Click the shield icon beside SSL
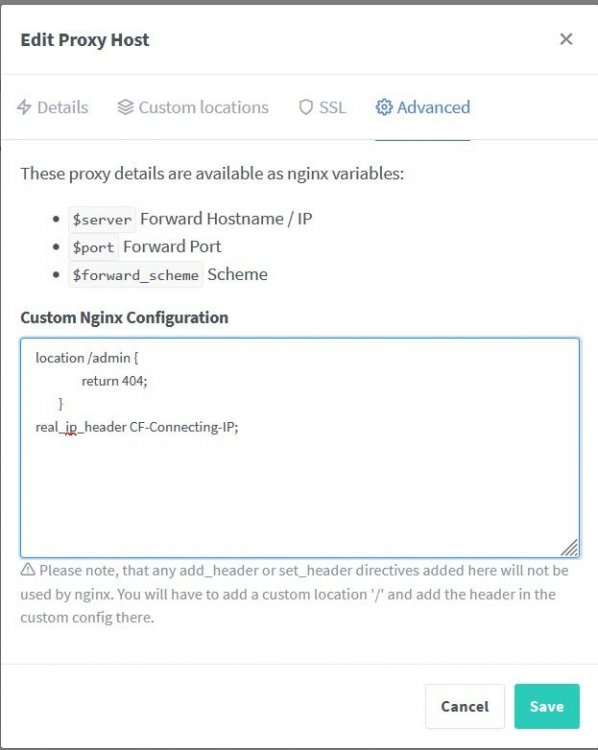 pos(306,107)
